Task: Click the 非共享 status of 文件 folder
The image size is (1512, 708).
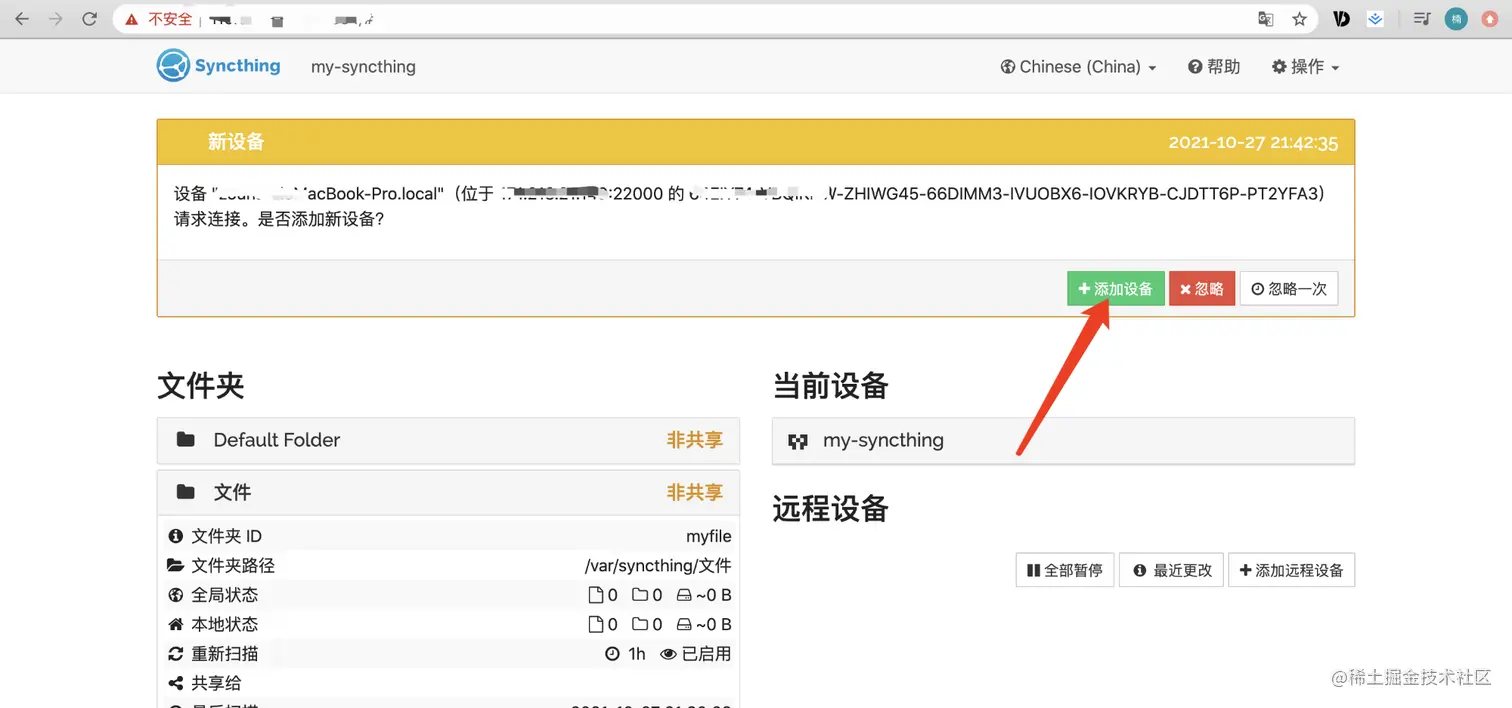Action: coord(695,492)
